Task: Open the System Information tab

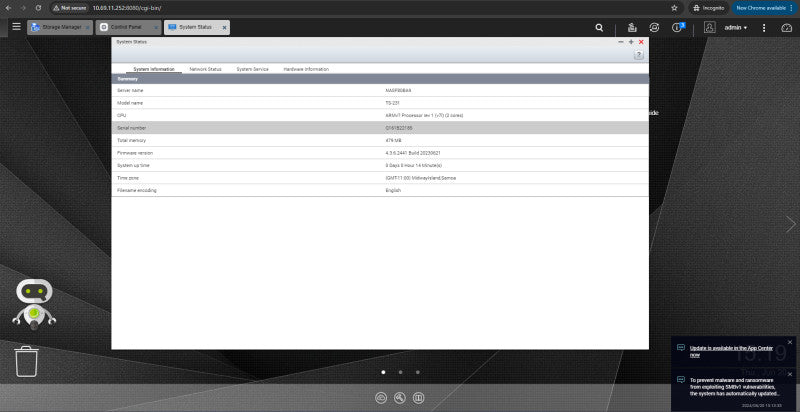Action: 154,69
